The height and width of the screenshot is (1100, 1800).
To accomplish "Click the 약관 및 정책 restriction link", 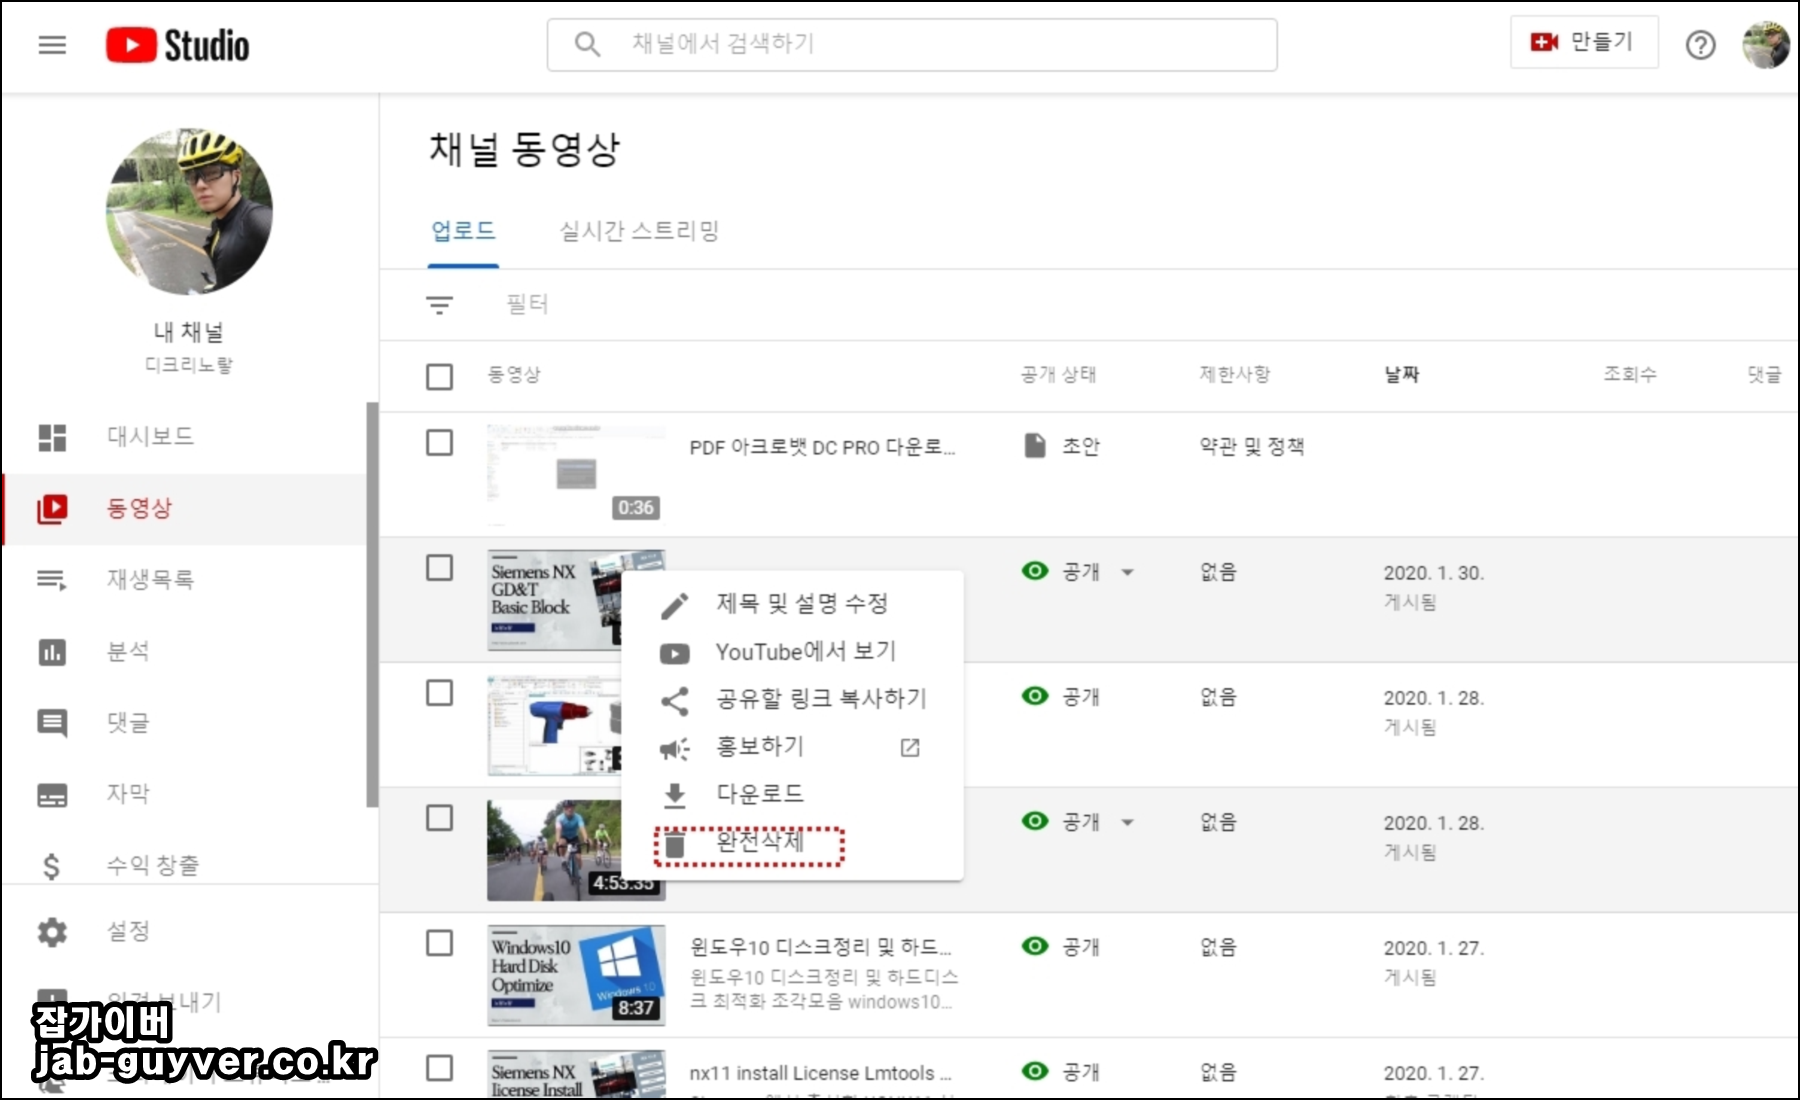I will (1252, 446).
